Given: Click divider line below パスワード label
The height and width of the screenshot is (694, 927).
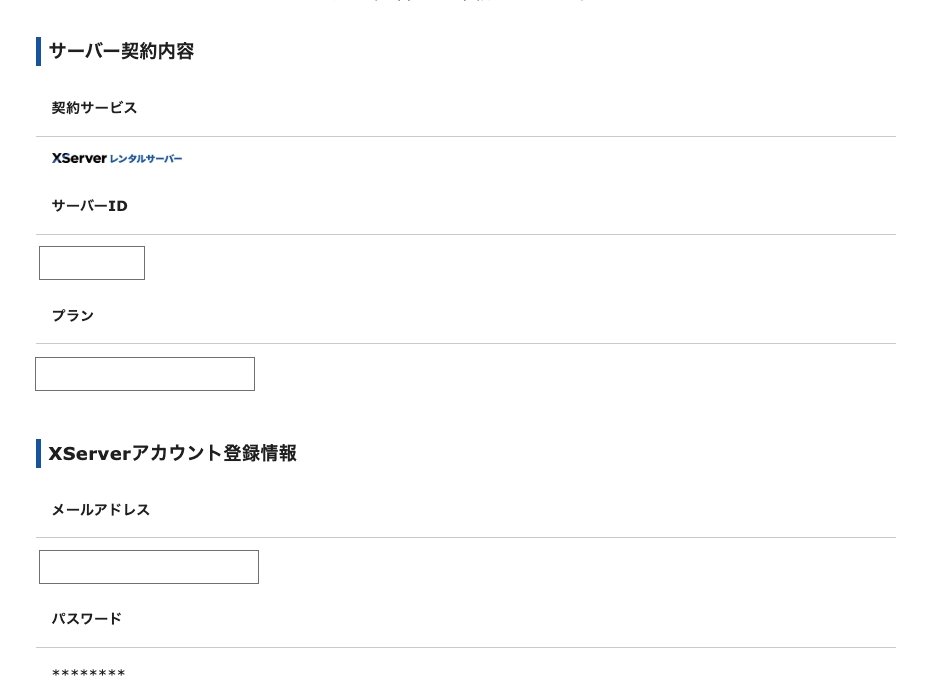Looking at the screenshot, I should (x=466, y=647).
